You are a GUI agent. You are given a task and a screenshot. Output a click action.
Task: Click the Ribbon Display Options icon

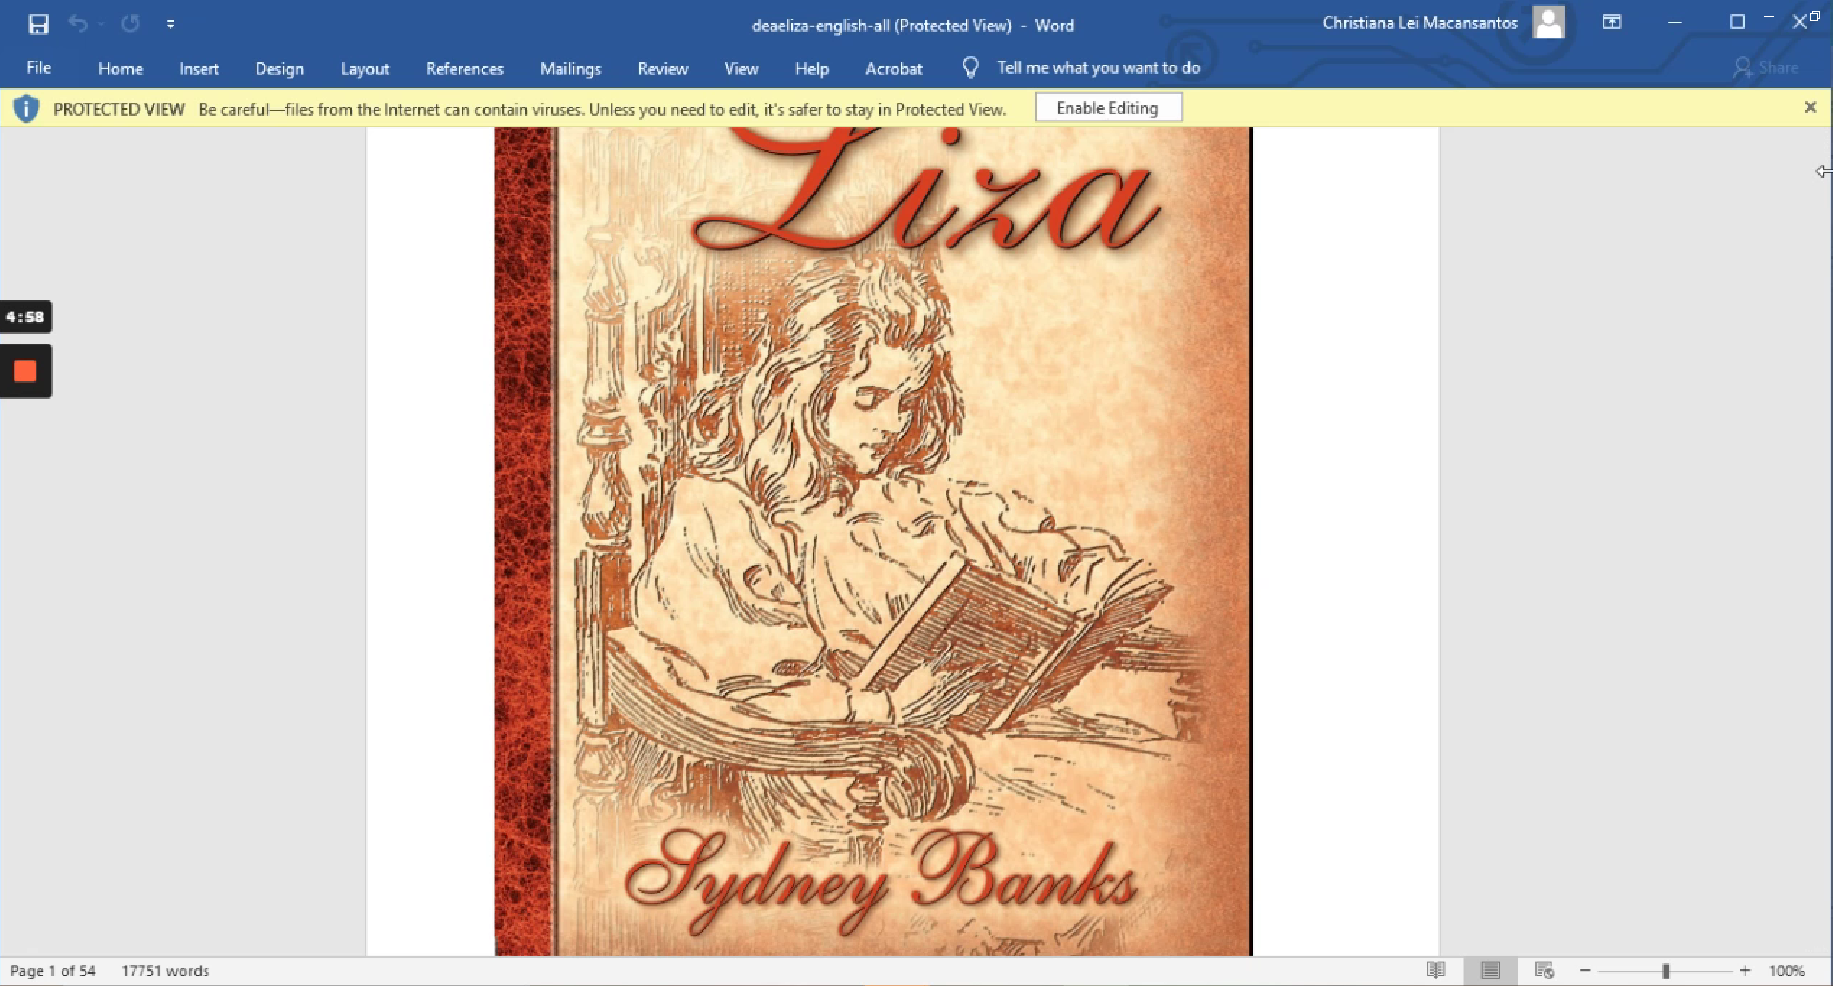coord(1611,22)
